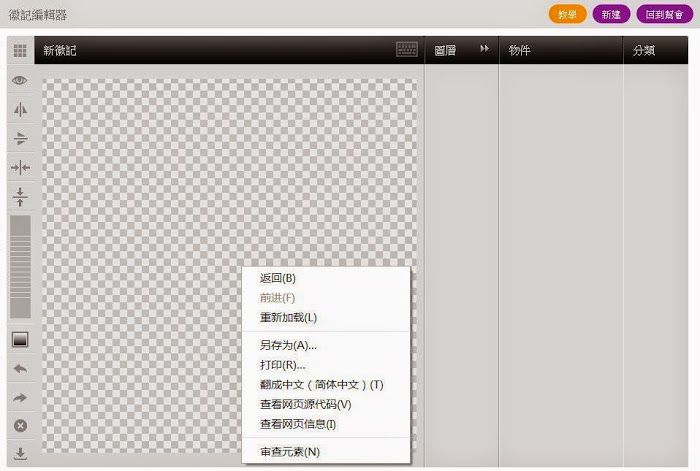
Task: Choose 打印(R)... in context menu
Action: [x=325, y=365]
